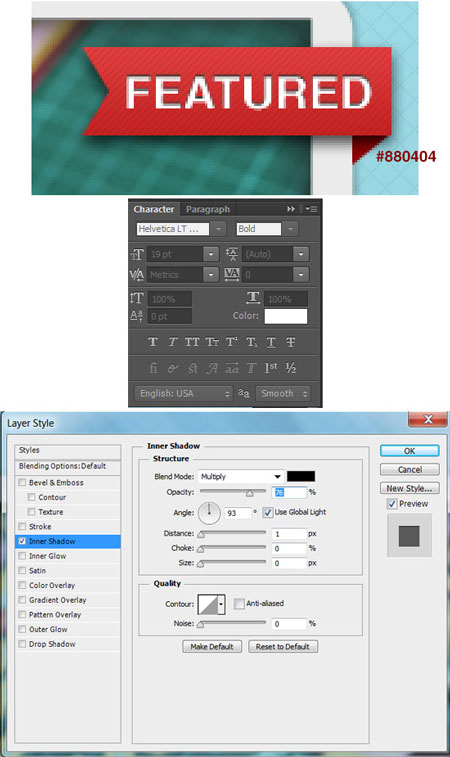Enable Gradient Overlay checkbox
This screenshot has width=450, height=757.
(22, 600)
